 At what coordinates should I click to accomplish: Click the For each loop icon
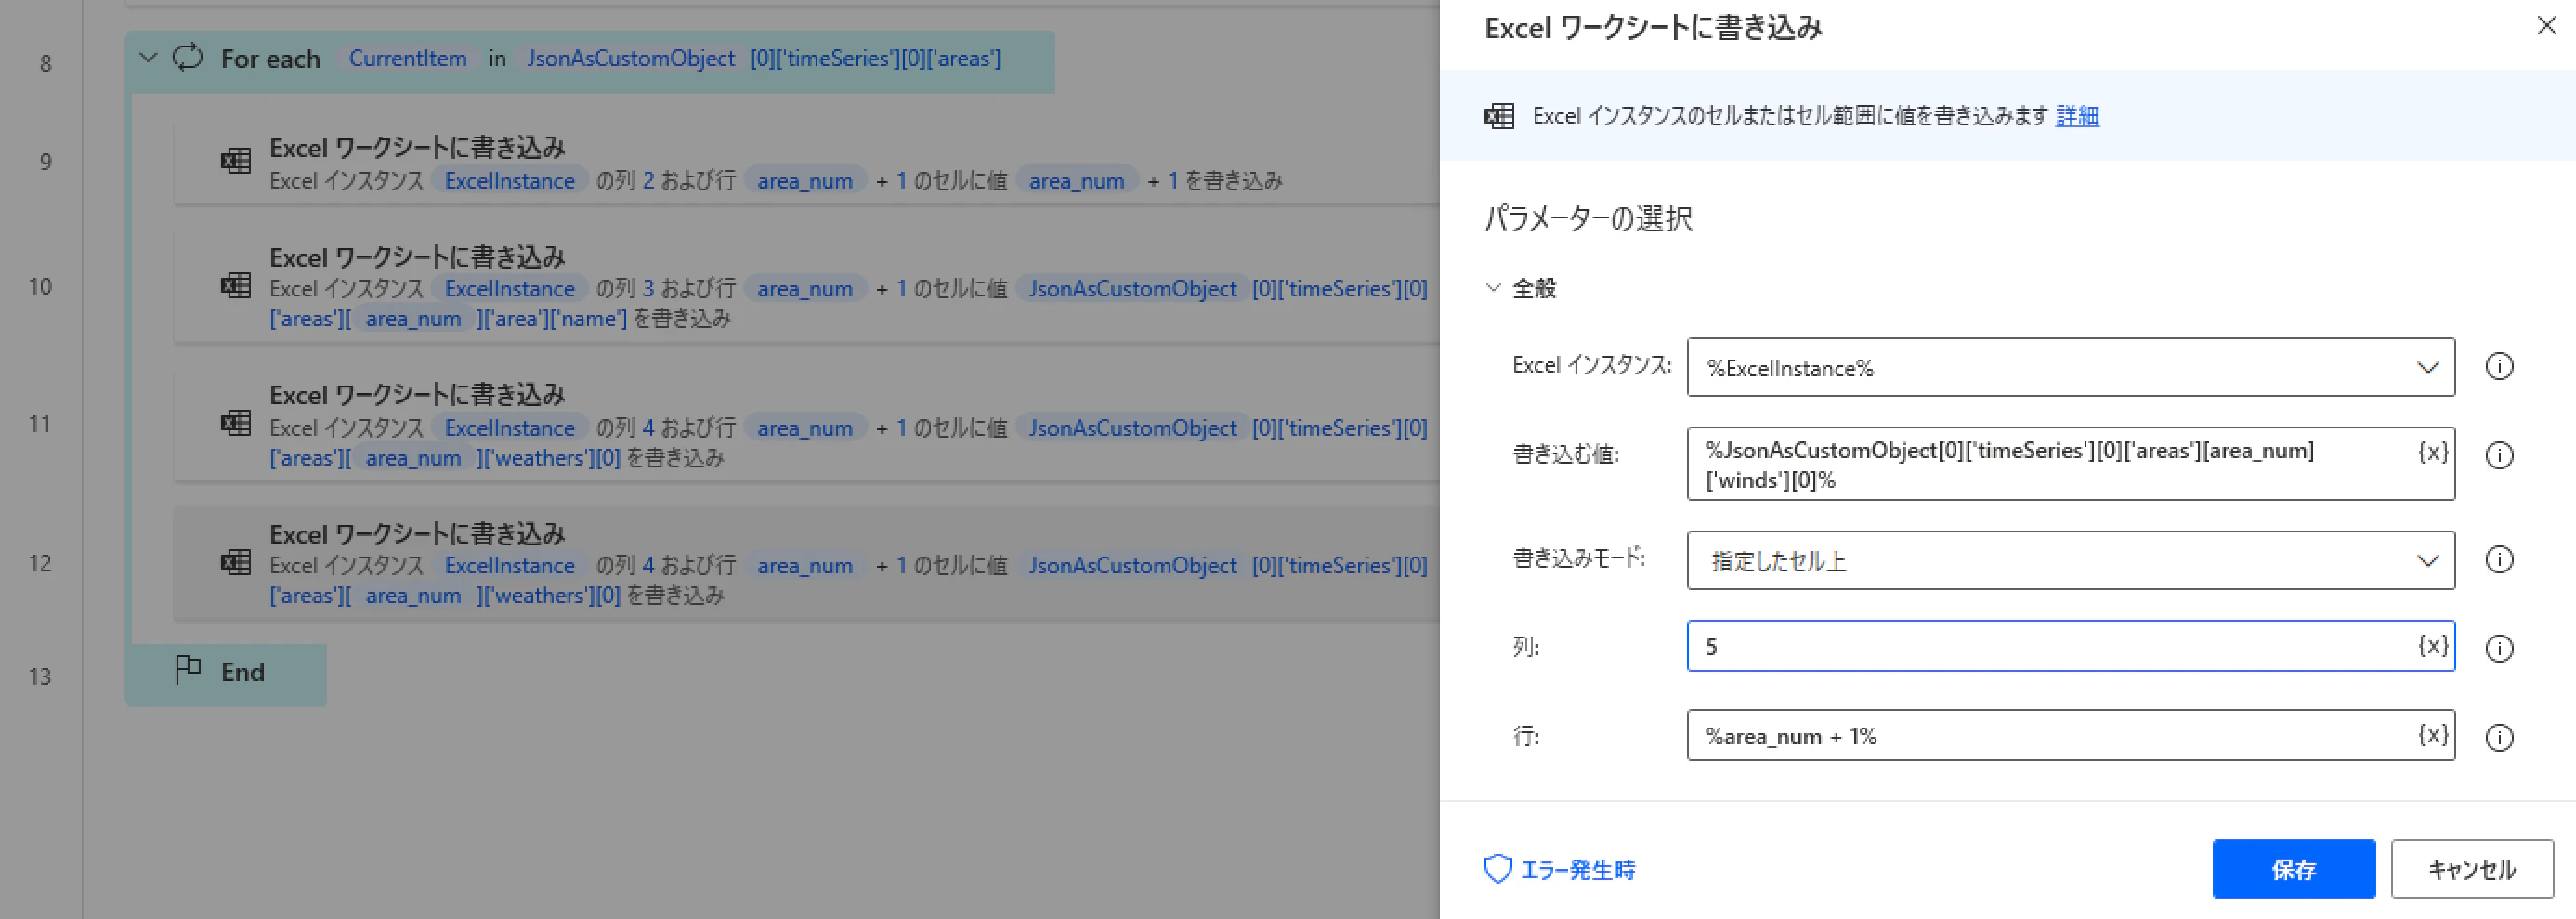(187, 58)
